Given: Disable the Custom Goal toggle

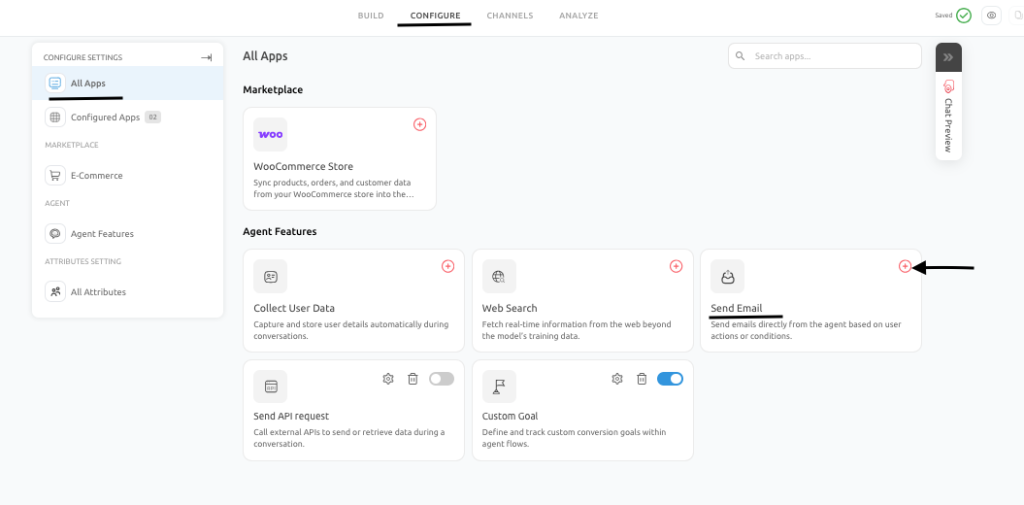Looking at the screenshot, I should (x=670, y=379).
